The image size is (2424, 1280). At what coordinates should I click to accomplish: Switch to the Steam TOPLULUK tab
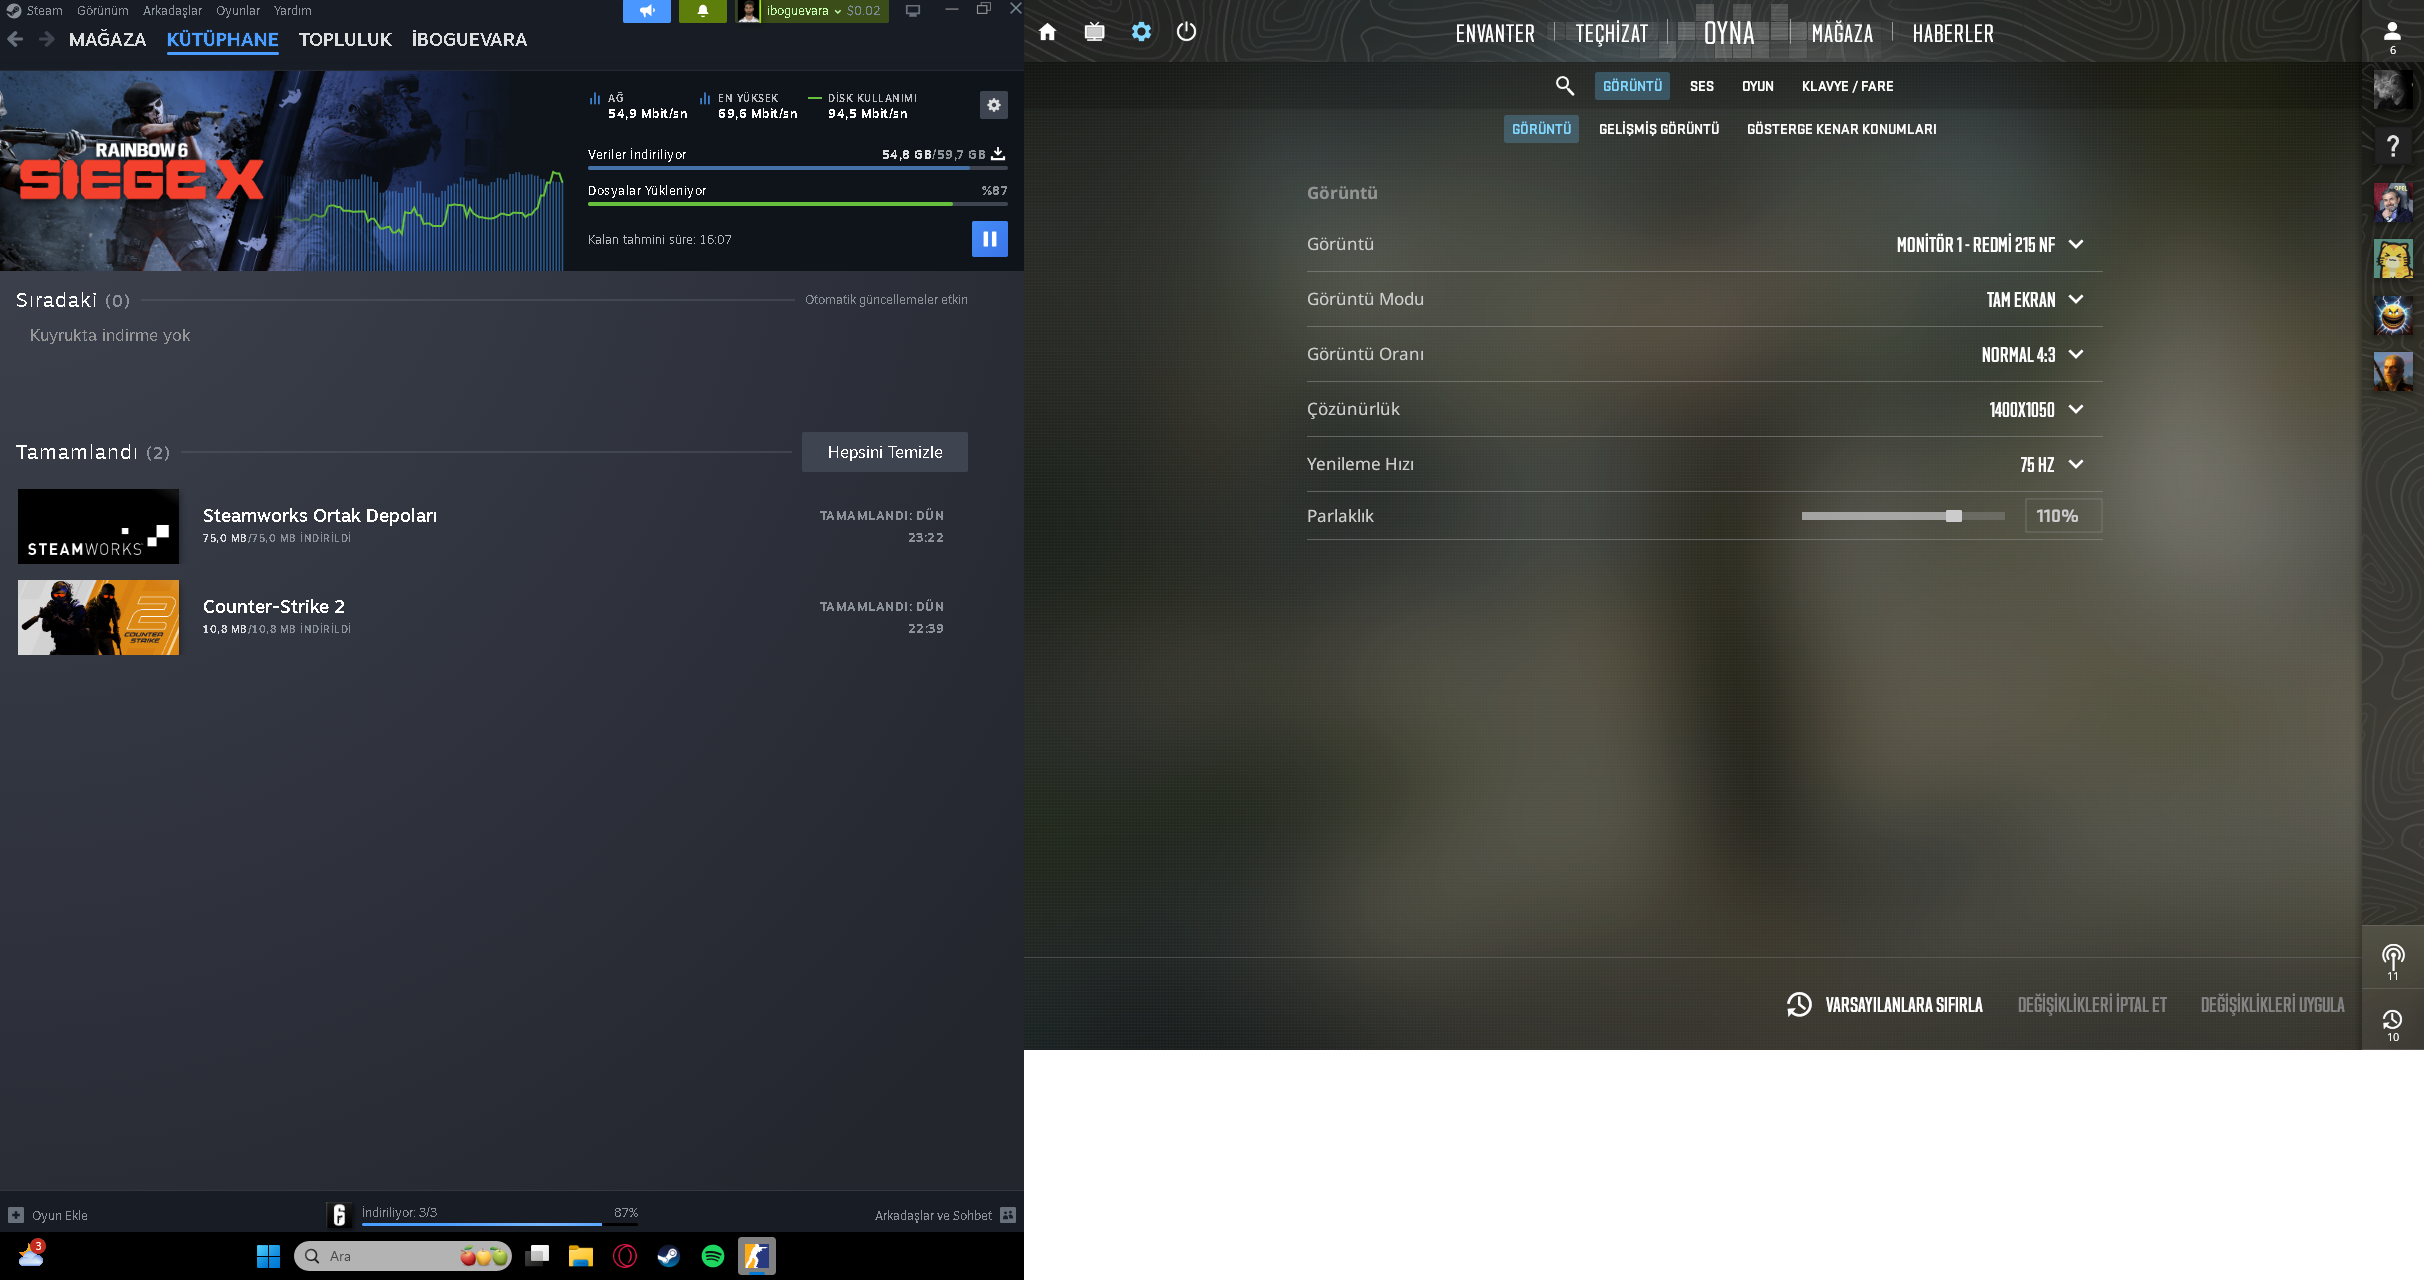coord(345,40)
